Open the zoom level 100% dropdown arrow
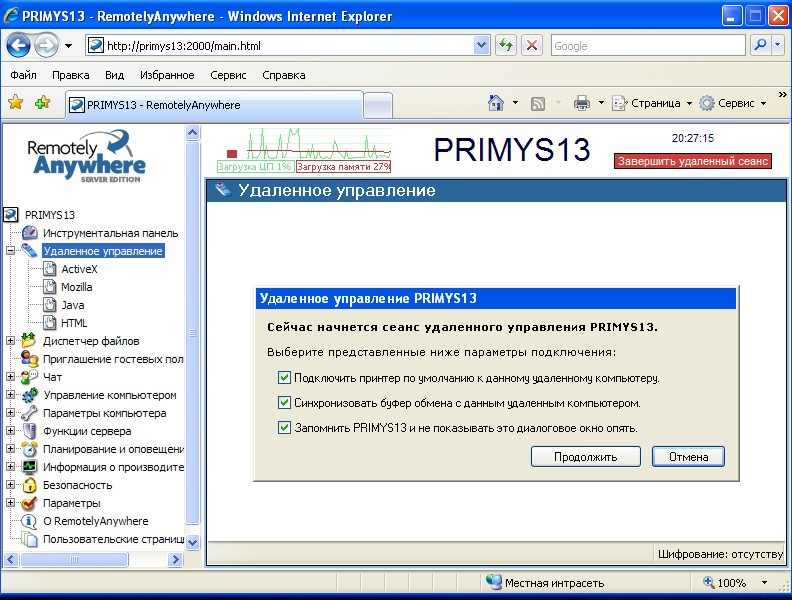792x600 pixels. (764, 583)
